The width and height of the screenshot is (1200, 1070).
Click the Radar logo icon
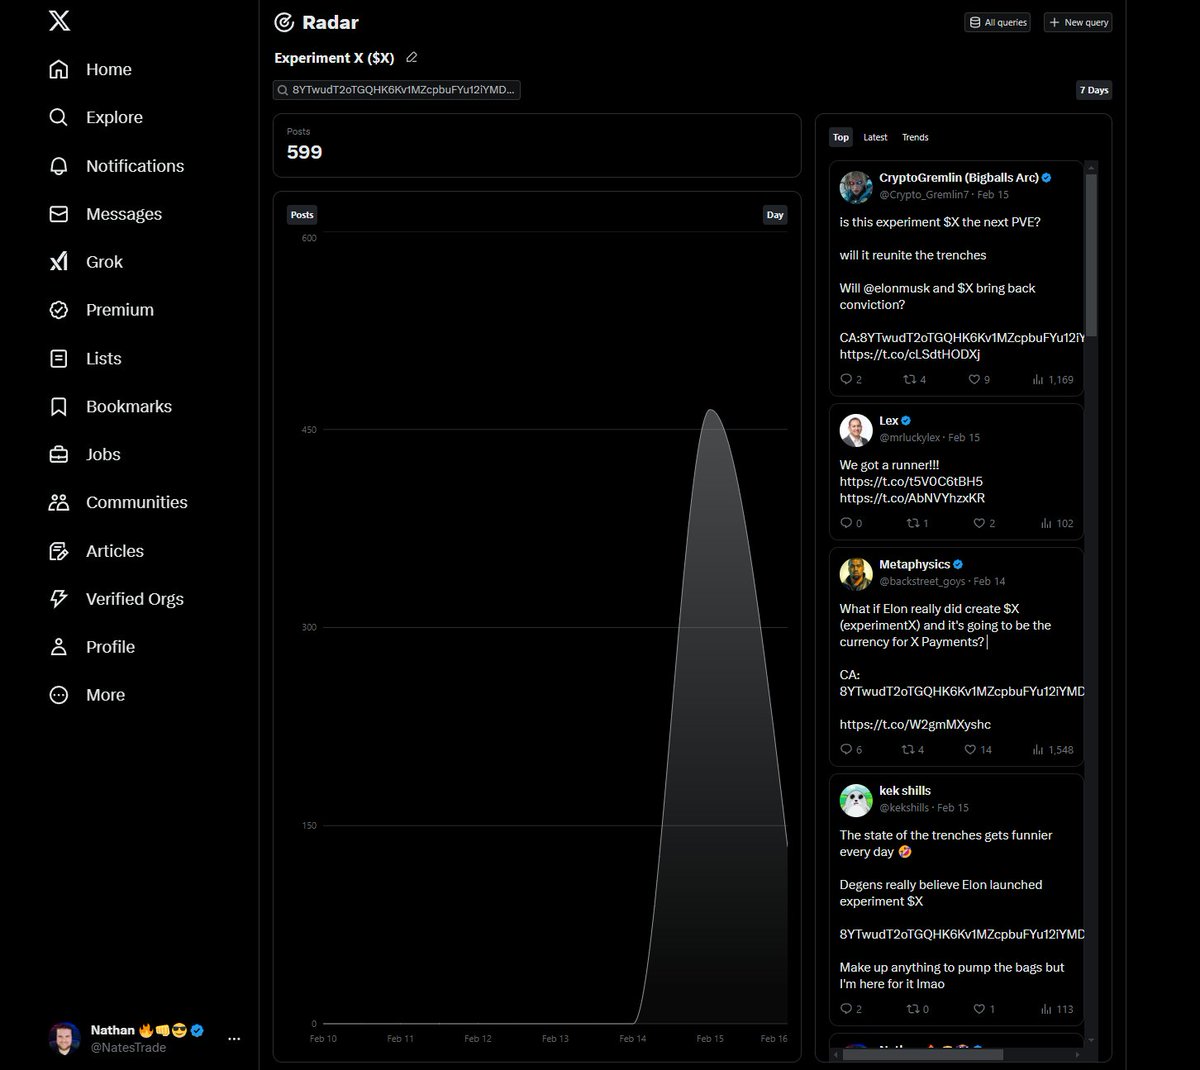tap(284, 22)
